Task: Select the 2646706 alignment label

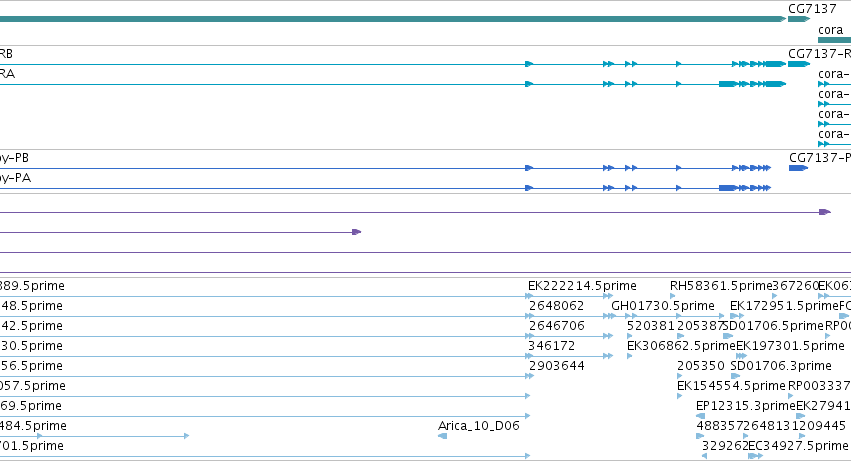Action: click(557, 326)
